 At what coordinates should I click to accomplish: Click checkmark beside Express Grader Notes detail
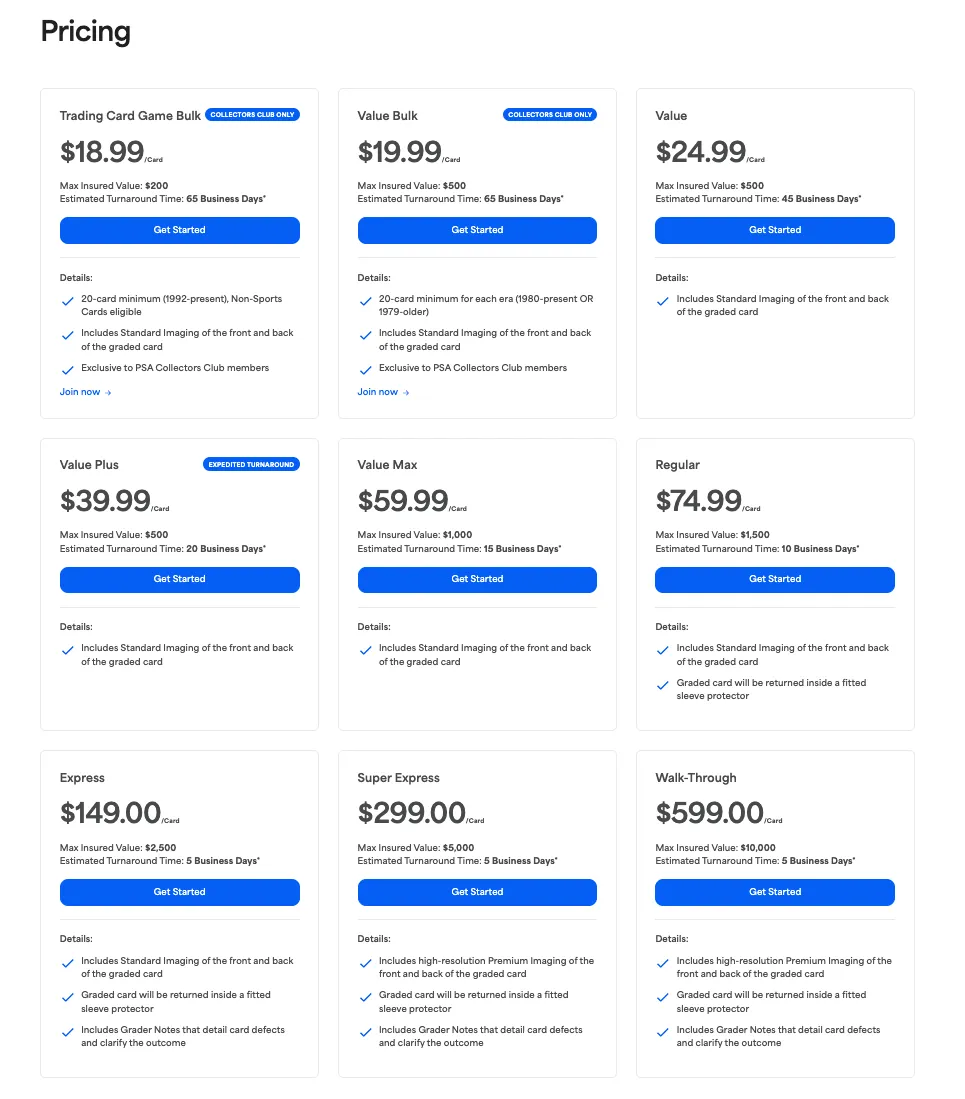67,1032
